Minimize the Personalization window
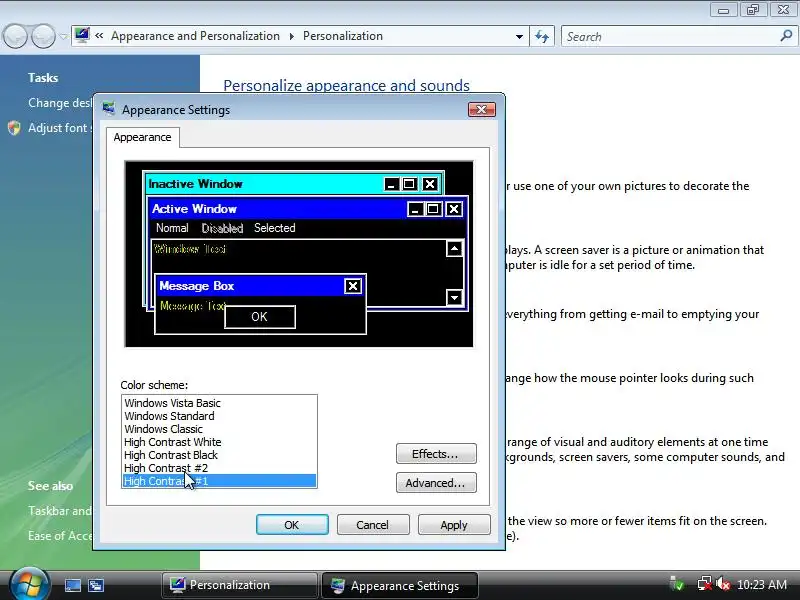Viewport: 800px width, 600px height. (x=723, y=10)
